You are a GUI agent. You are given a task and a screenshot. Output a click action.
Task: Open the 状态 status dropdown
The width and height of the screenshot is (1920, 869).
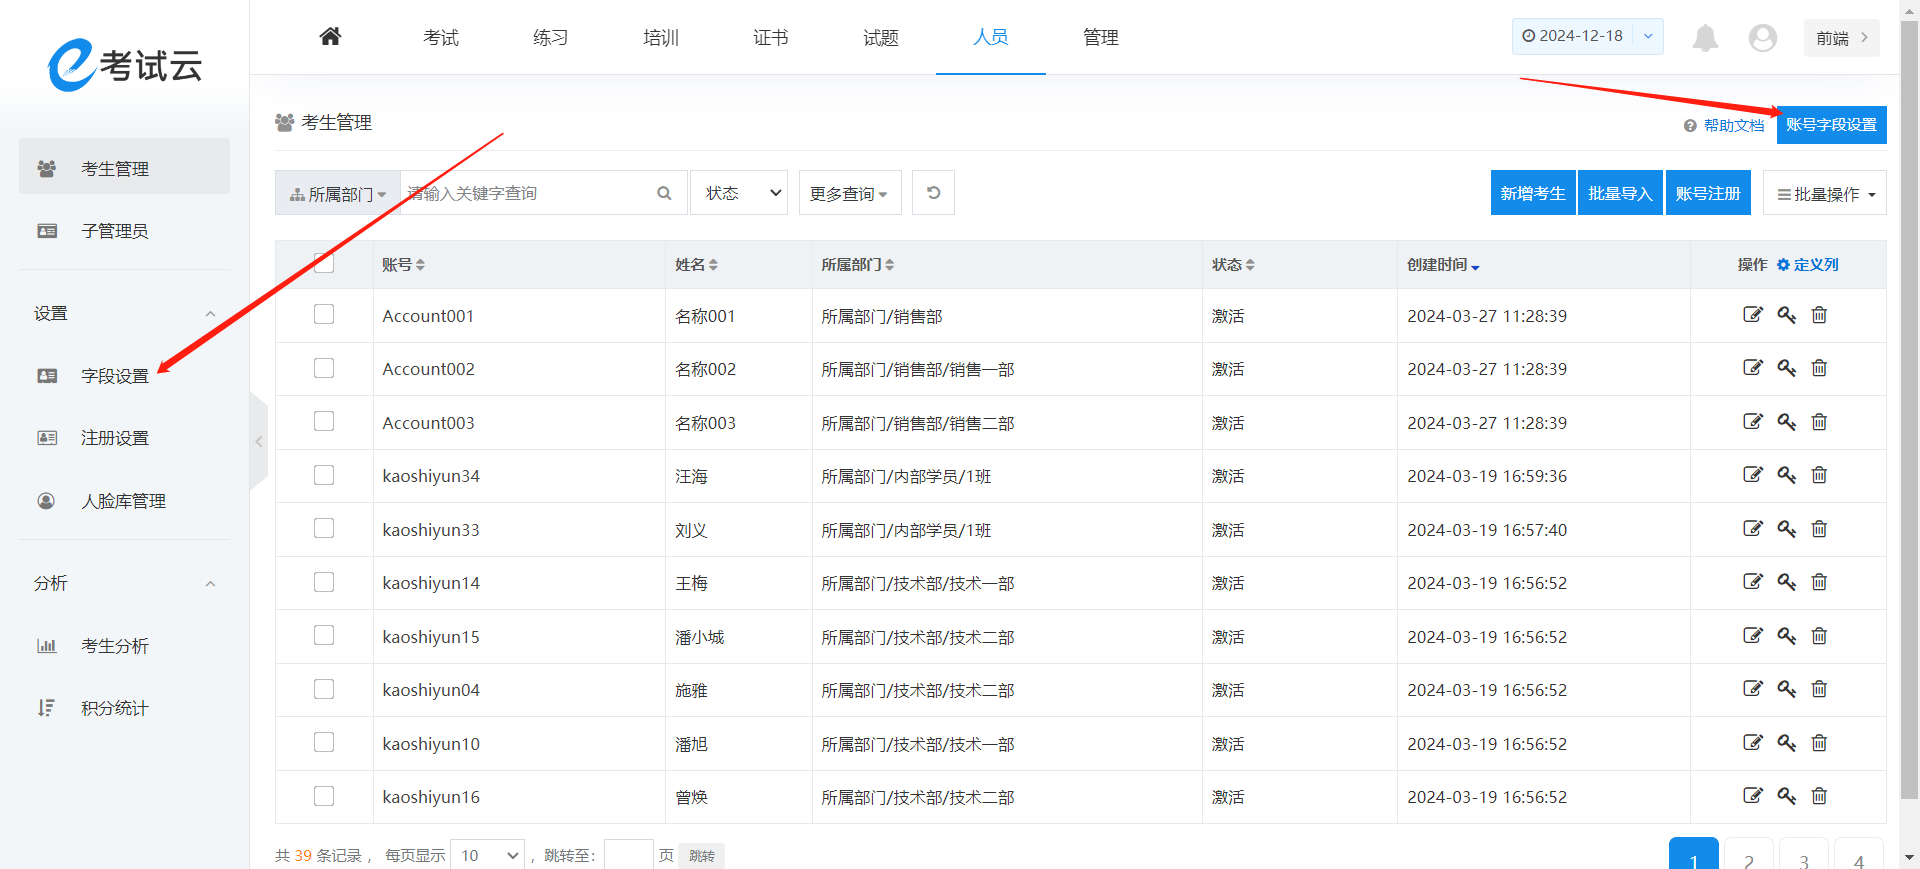coord(739,193)
